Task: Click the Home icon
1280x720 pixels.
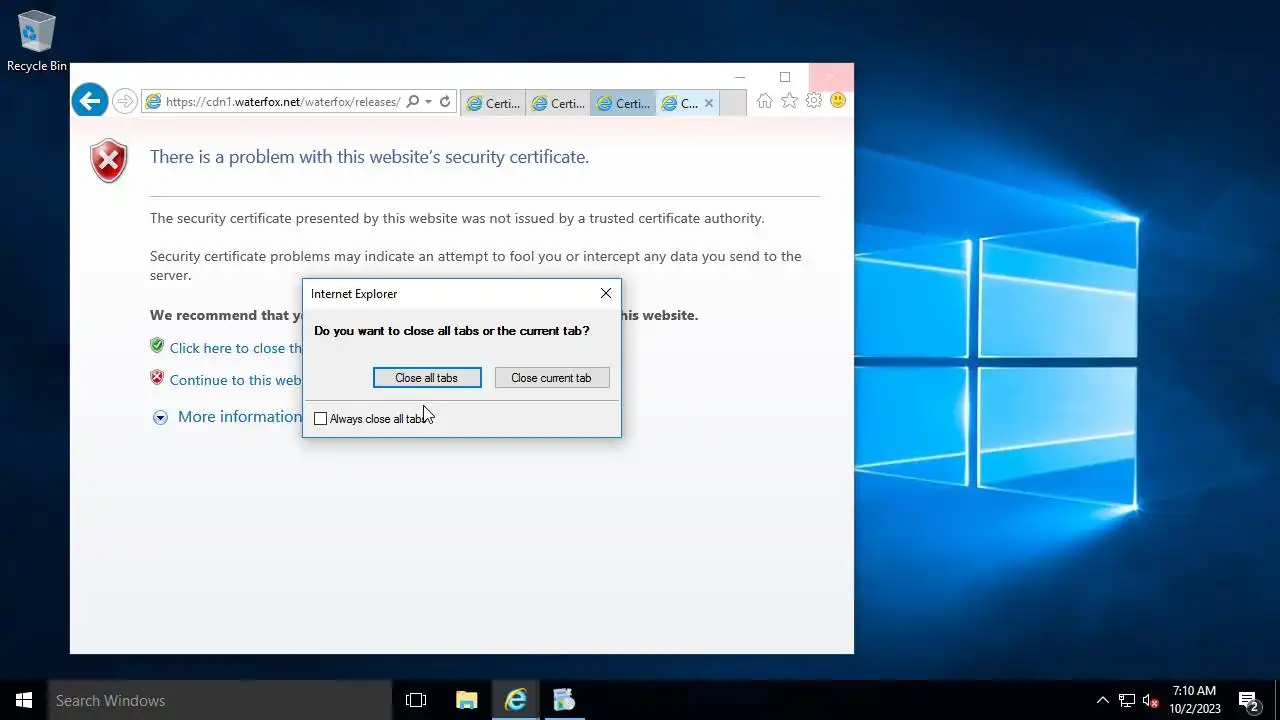Action: point(765,101)
